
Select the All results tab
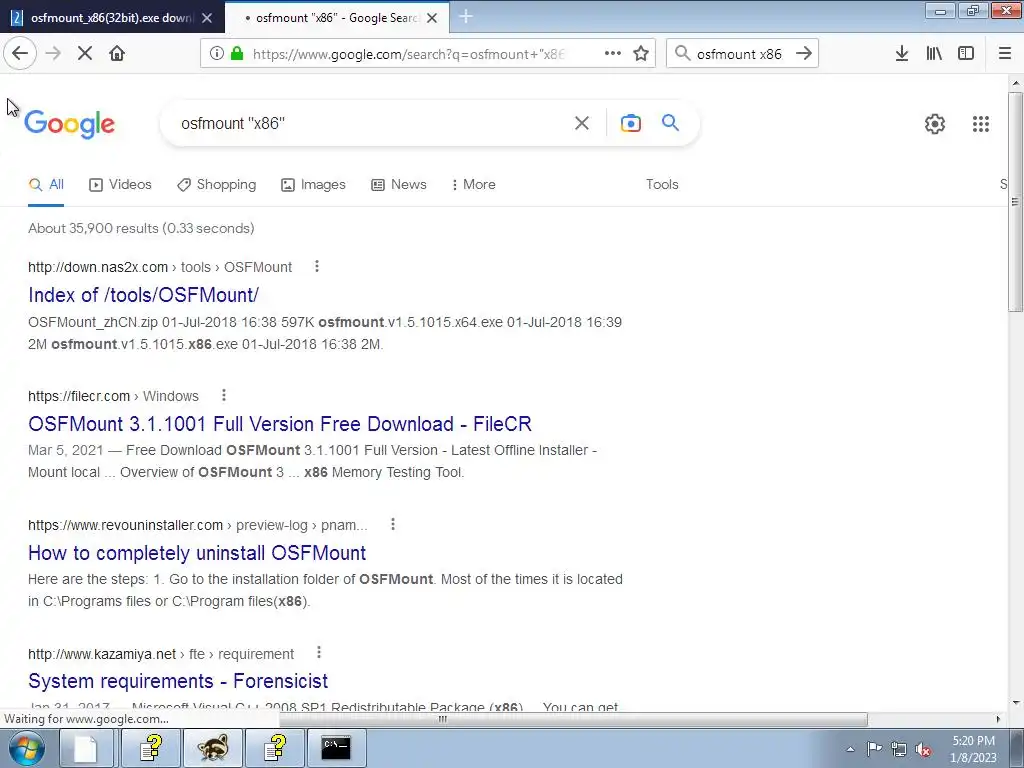(x=46, y=185)
